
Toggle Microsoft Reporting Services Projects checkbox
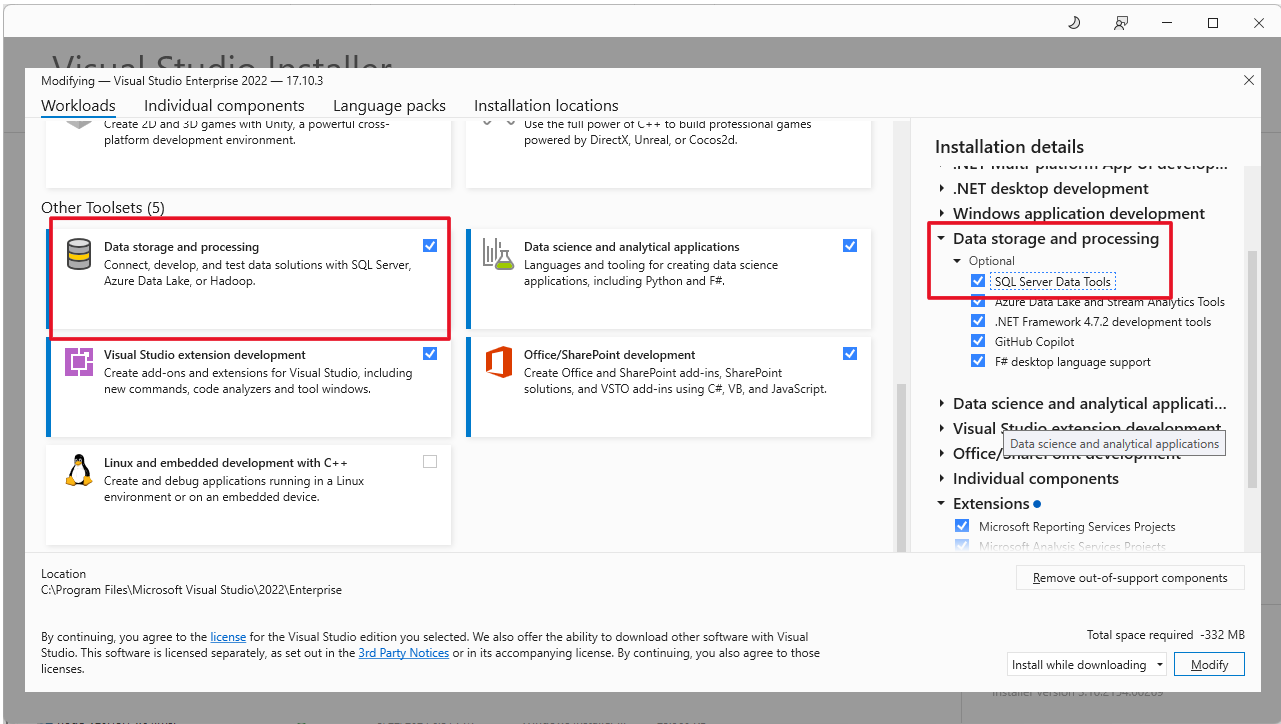(962, 526)
